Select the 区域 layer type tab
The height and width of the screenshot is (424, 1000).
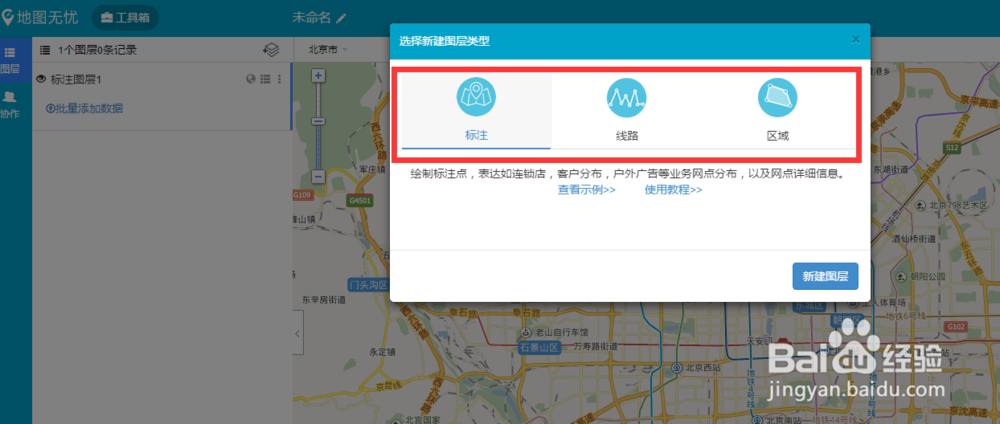pos(778,110)
